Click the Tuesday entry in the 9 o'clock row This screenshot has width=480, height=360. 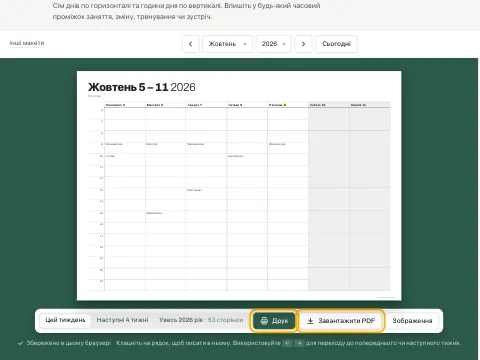click(x=152, y=144)
